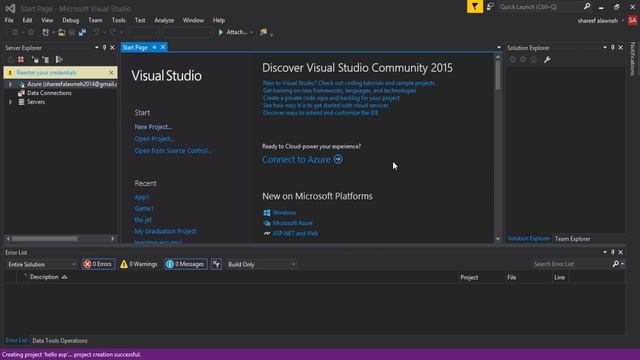Viewport: 640px width, 360px height.
Task: Open the Solution Explorer window position dropdown arrow
Action: point(605,48)
